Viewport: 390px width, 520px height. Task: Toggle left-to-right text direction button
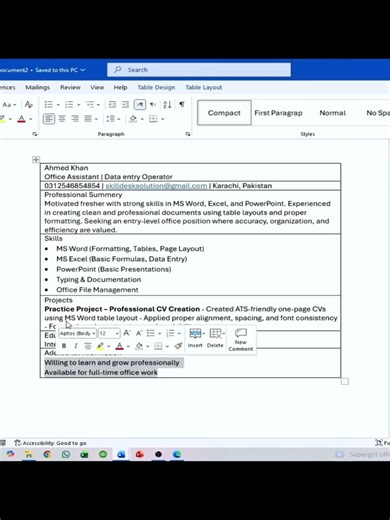(140, 105)
